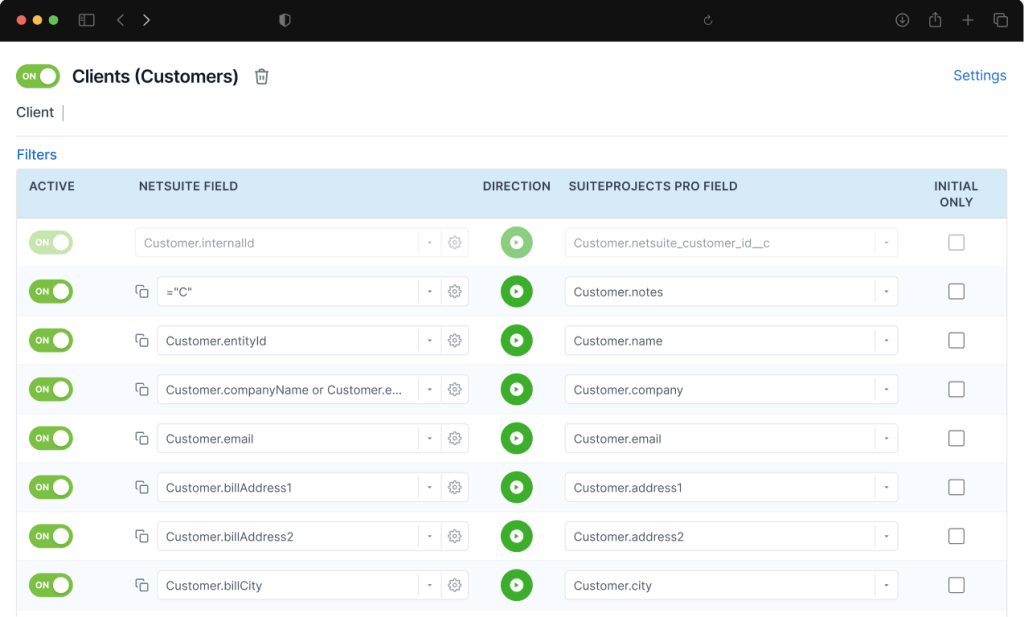The image size is (1024, 617).
Task: Click direction arrow for Customer.notes row
Action: click(x=517, y=291)
